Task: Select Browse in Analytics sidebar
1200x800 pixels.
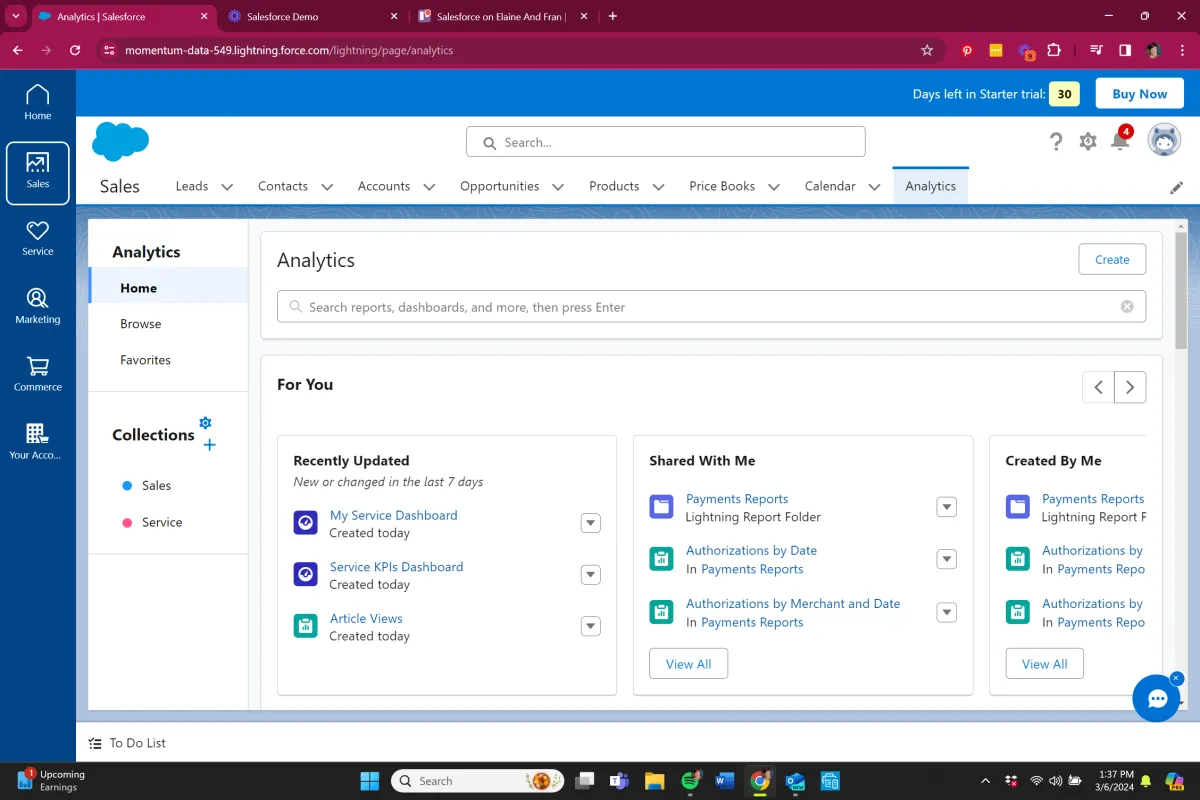Action: coord(141,324)
